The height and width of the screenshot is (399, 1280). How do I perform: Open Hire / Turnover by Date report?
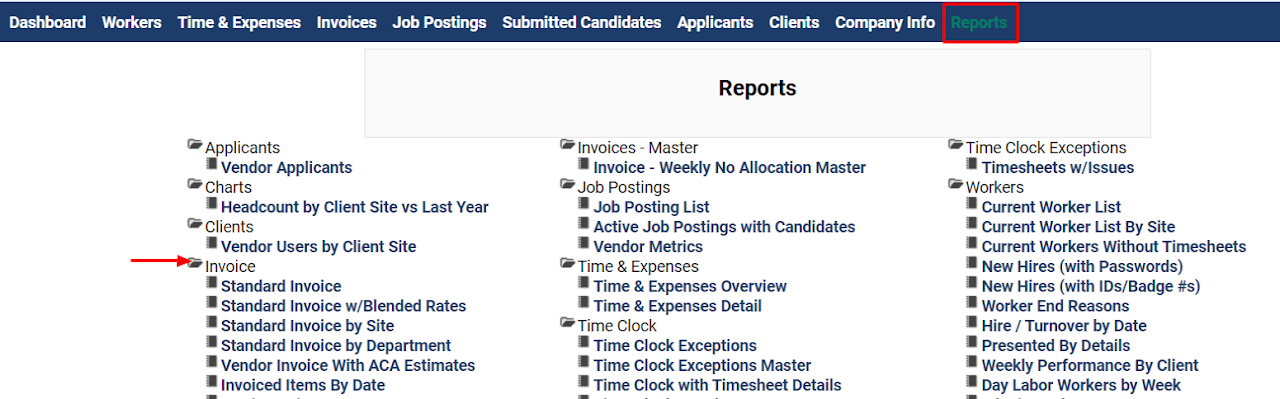click(1064, 326)
